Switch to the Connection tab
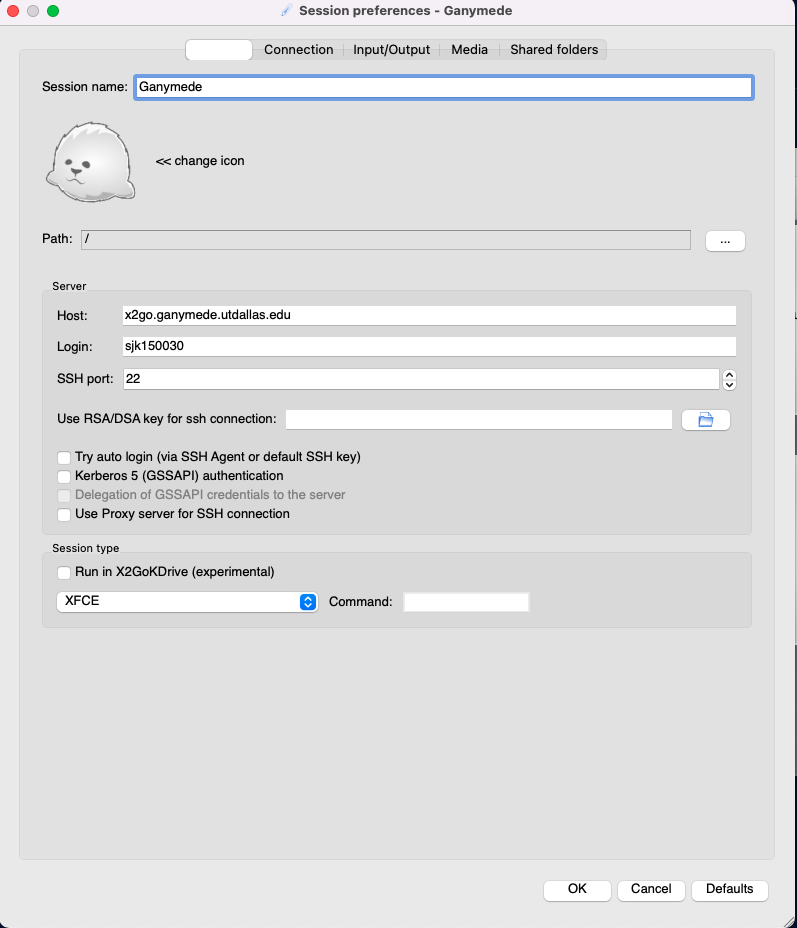Screen dimensions: 797x928 (x=298, y=50)
